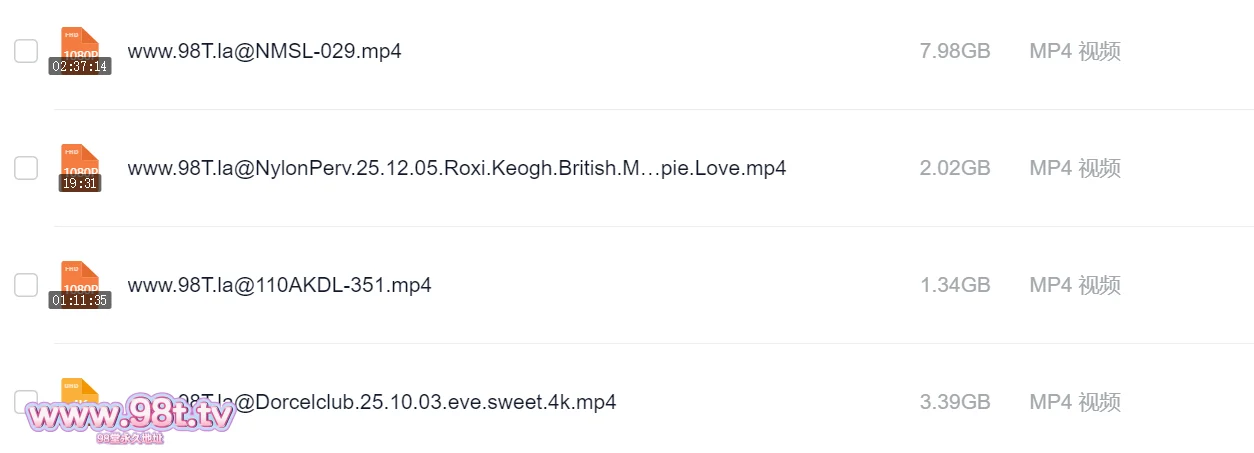The width and height of the screenshot is (1254, 453).
Task: Tick the checkbox for NMSL-029.mp4
Action: (26, 51)
